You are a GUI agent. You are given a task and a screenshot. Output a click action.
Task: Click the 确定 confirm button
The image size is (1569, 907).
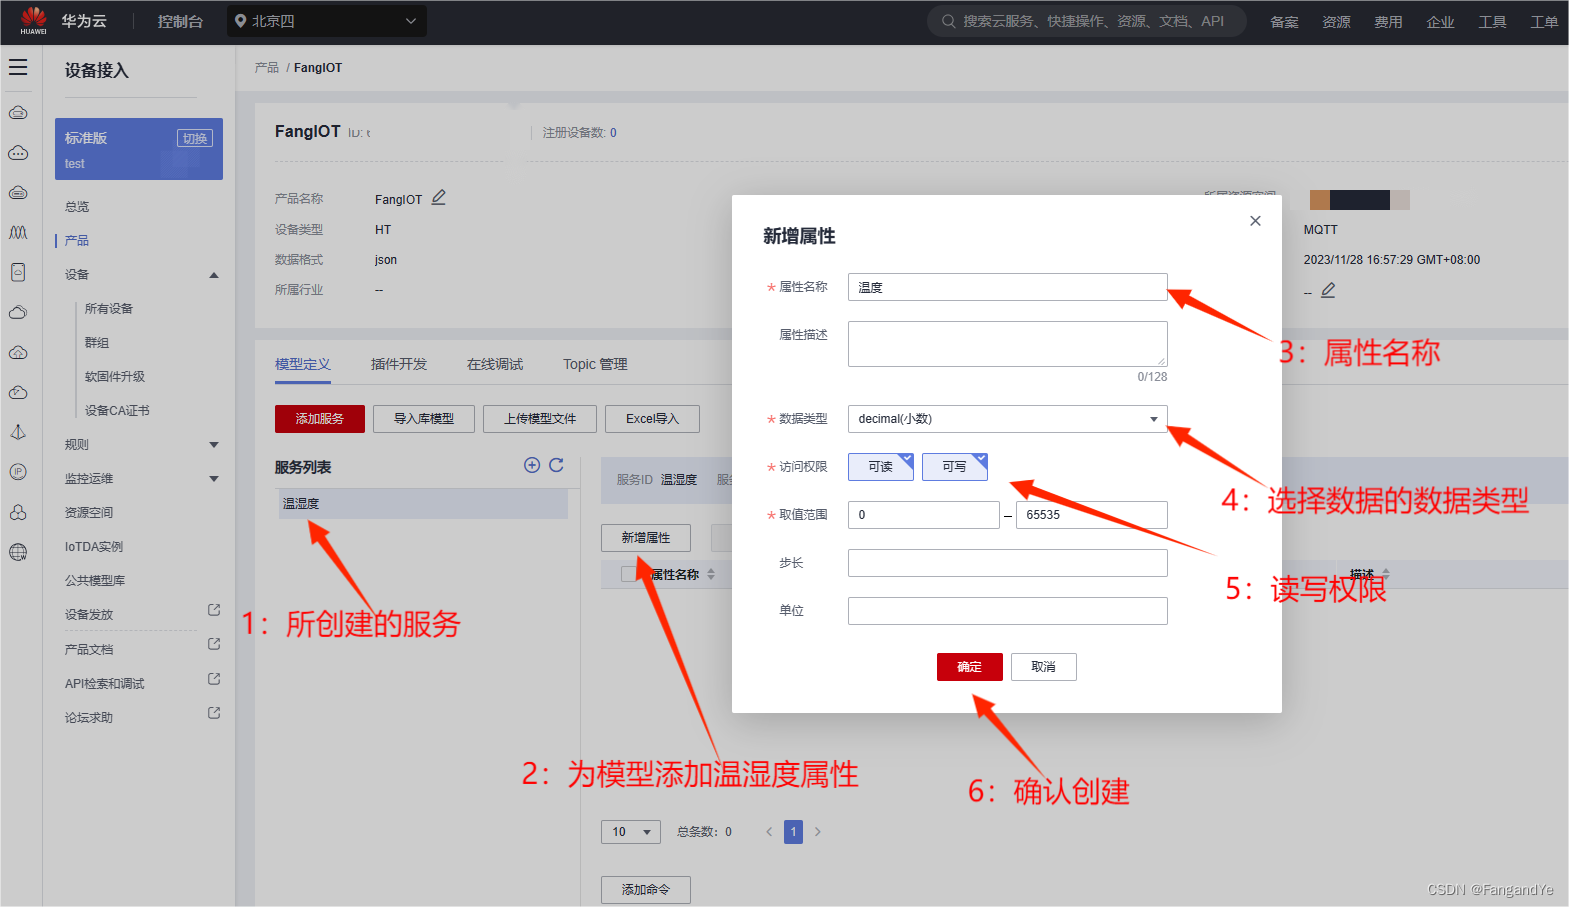[x=970, y=667]
